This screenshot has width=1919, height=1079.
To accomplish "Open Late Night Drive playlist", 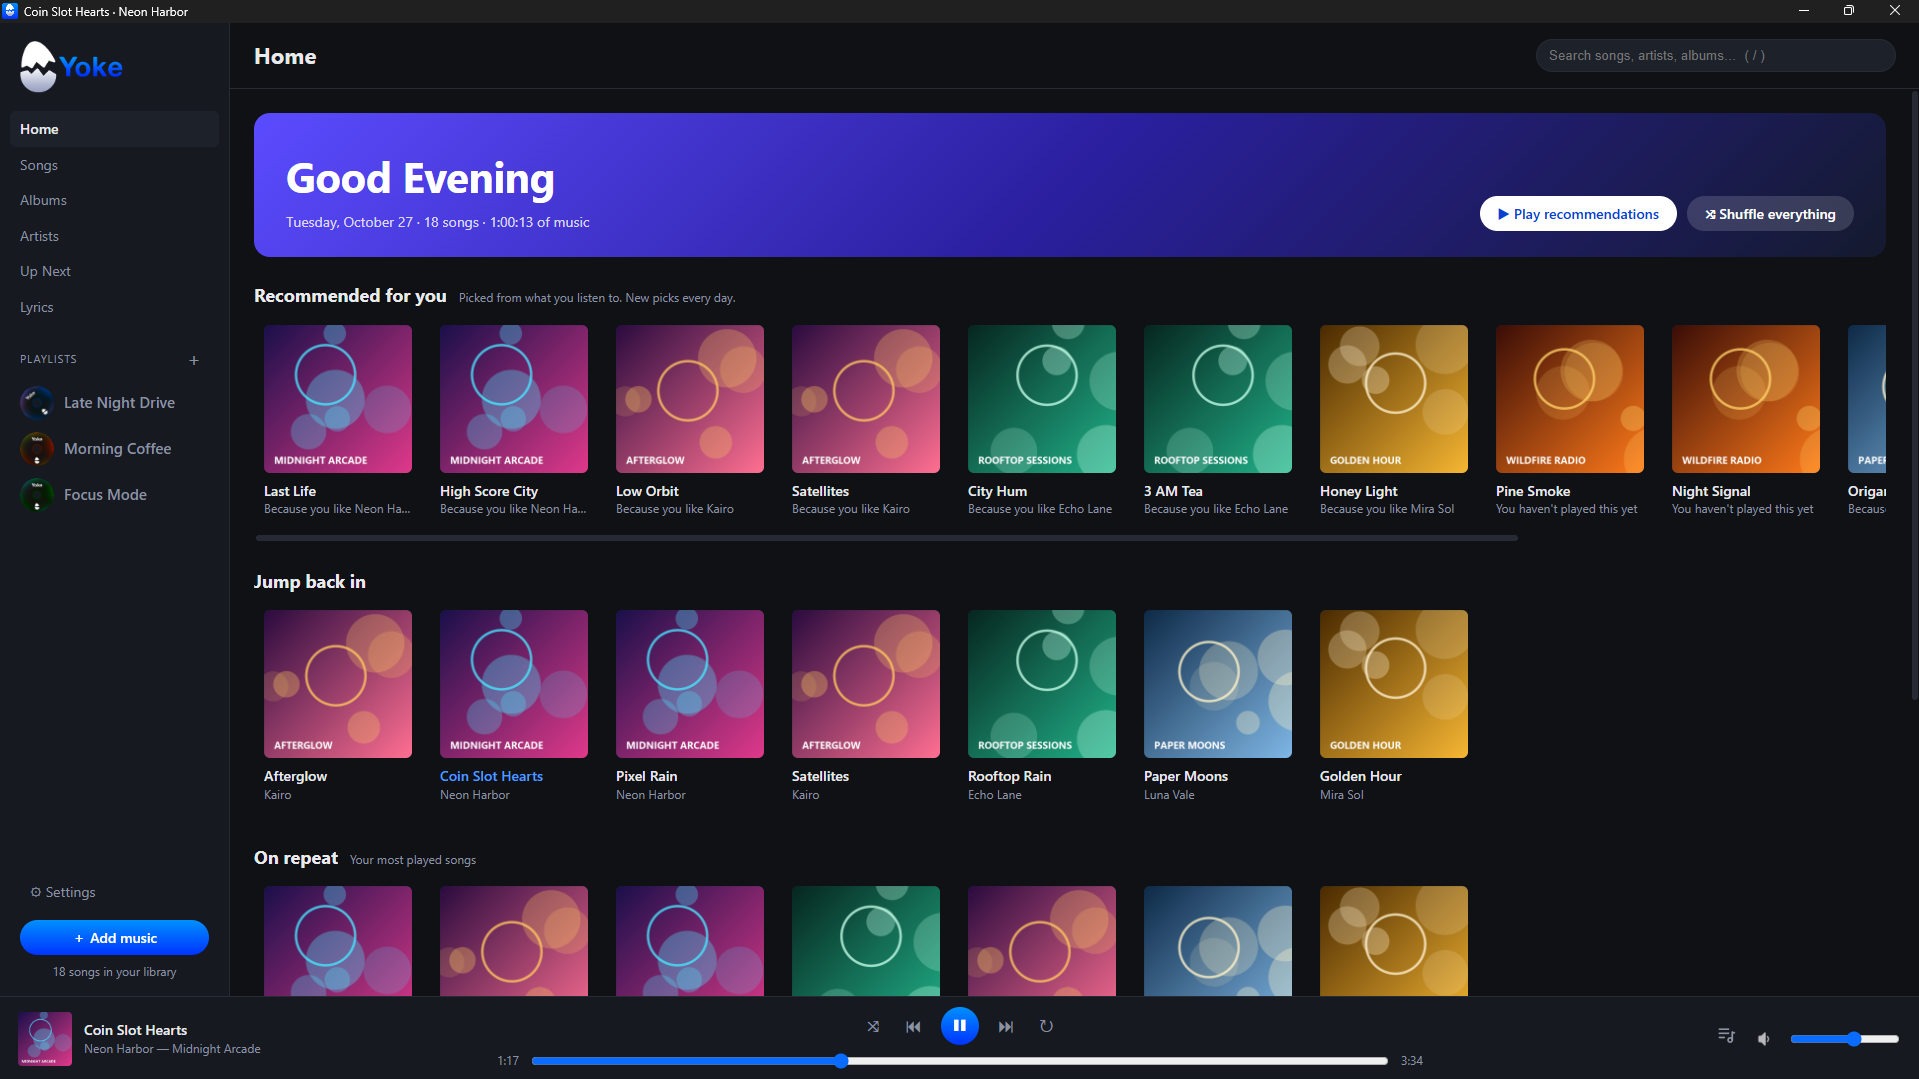I will point(114,403).
